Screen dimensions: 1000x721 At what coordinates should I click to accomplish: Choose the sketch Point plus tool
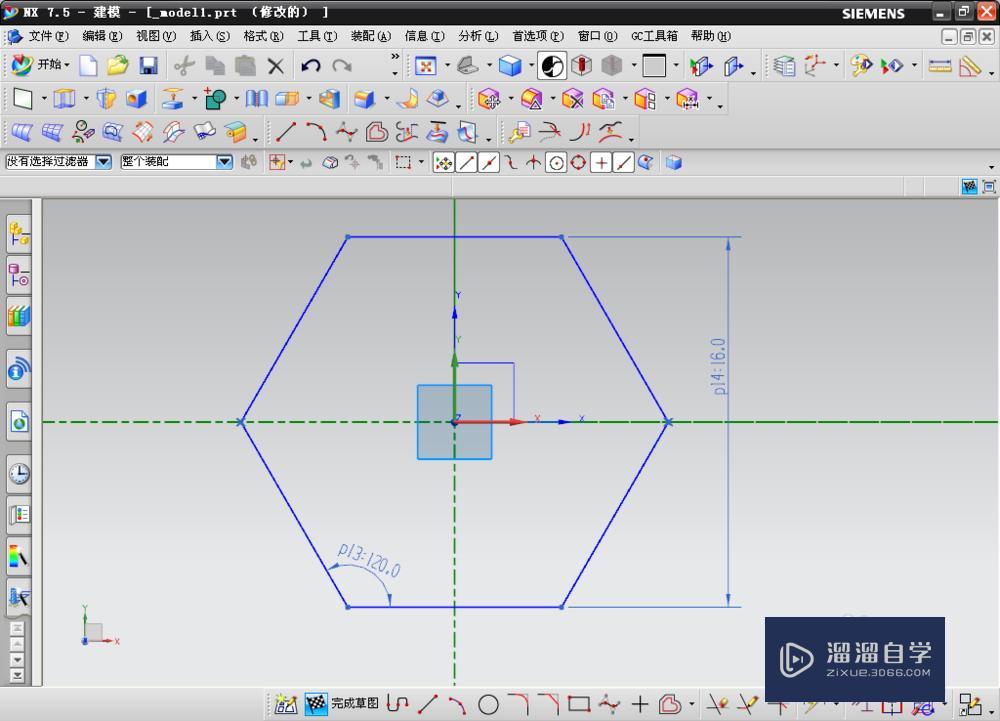(640, 704)
